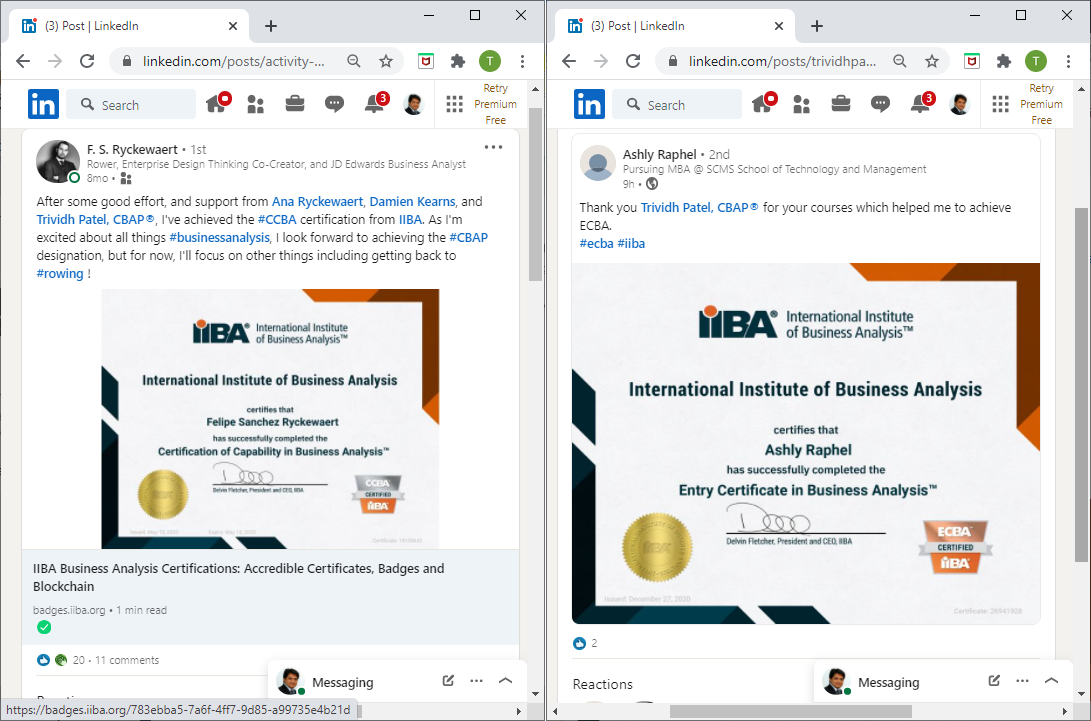Open right Messaging bar three-dot options
Screen dimensions: 1091x721
click(1022, 681)
